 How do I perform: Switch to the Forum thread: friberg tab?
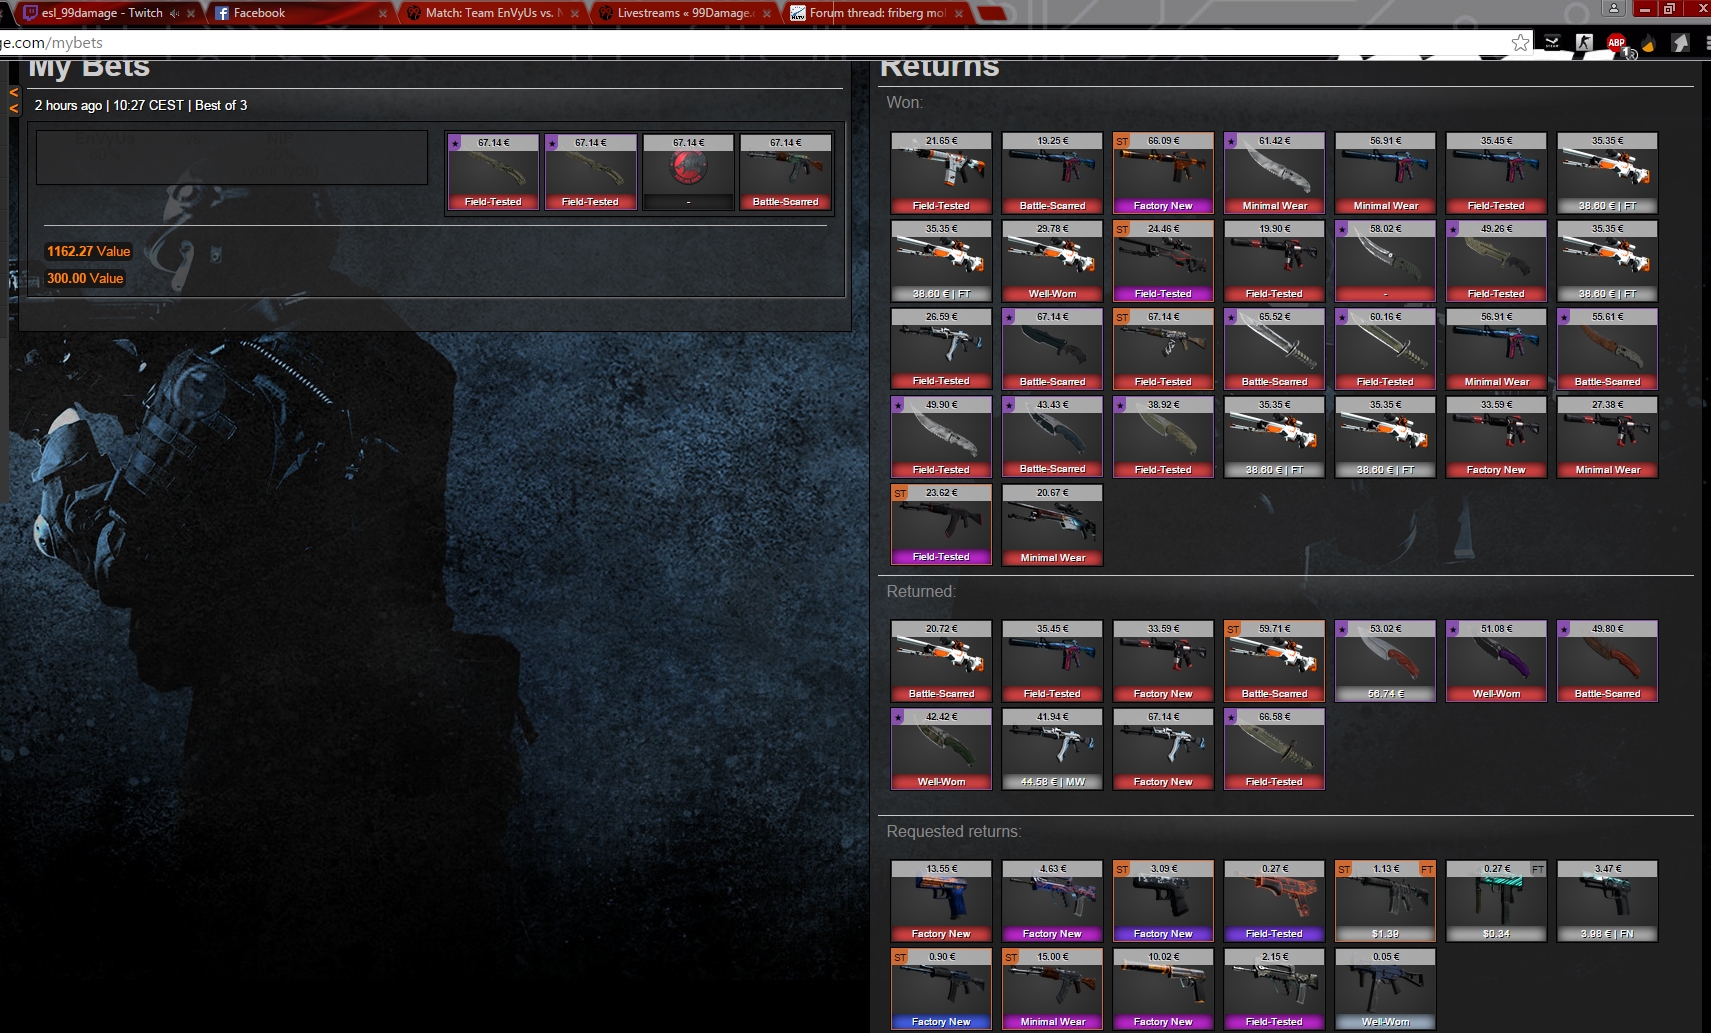[876, 13]
